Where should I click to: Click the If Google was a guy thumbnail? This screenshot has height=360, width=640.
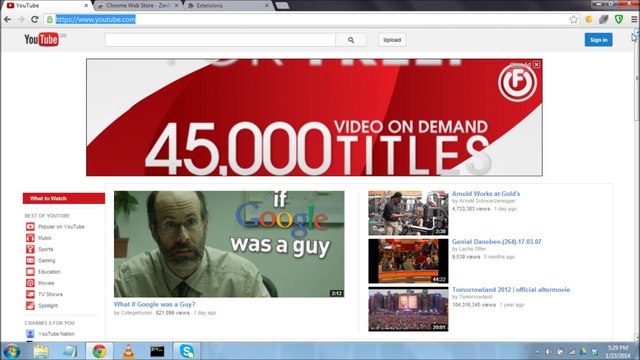[229, 244]
